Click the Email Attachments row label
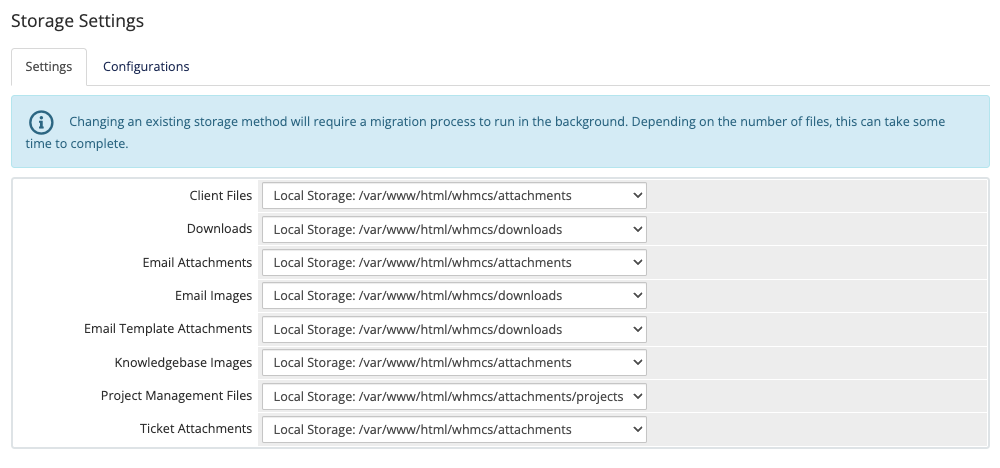1000x468 pixels. [197, 262]
